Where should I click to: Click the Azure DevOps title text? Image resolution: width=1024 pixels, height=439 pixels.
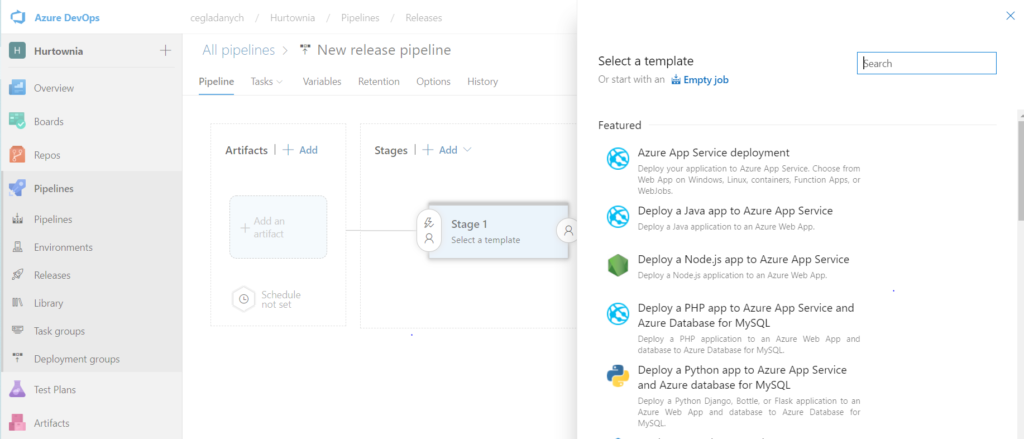click(67, 18)
